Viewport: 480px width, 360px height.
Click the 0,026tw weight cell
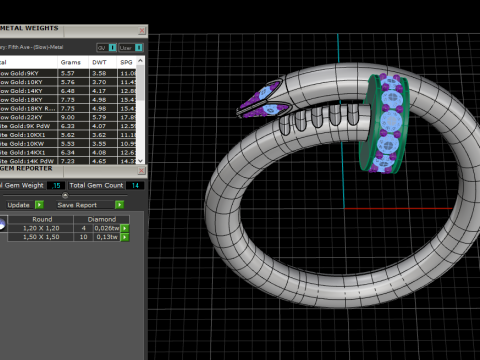(x=107, y=228)
